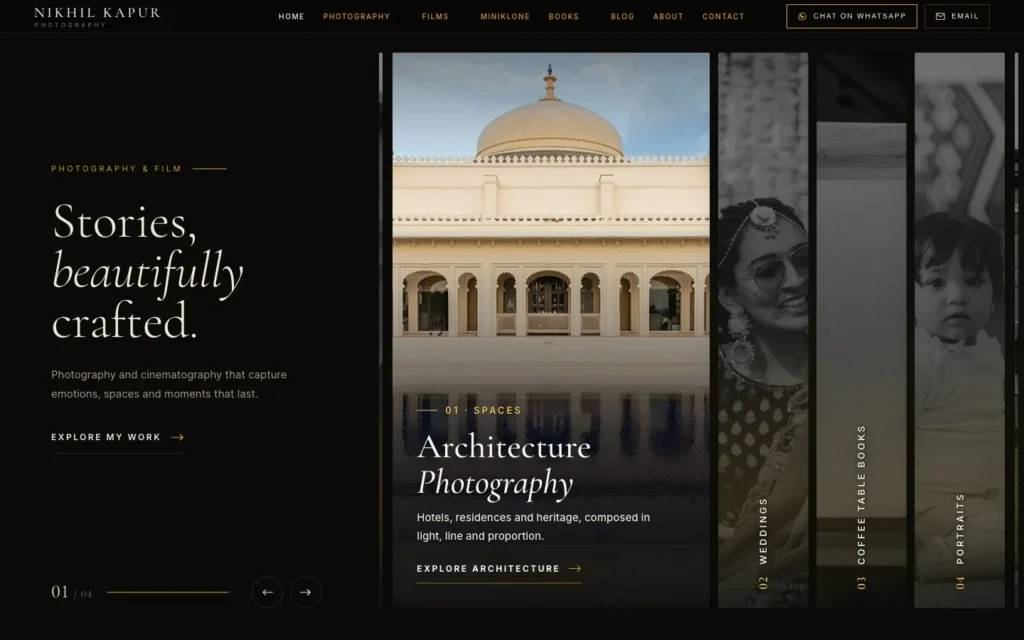Click the 01 · Spaces label
1024x640 pixels.
coord(483,410)
